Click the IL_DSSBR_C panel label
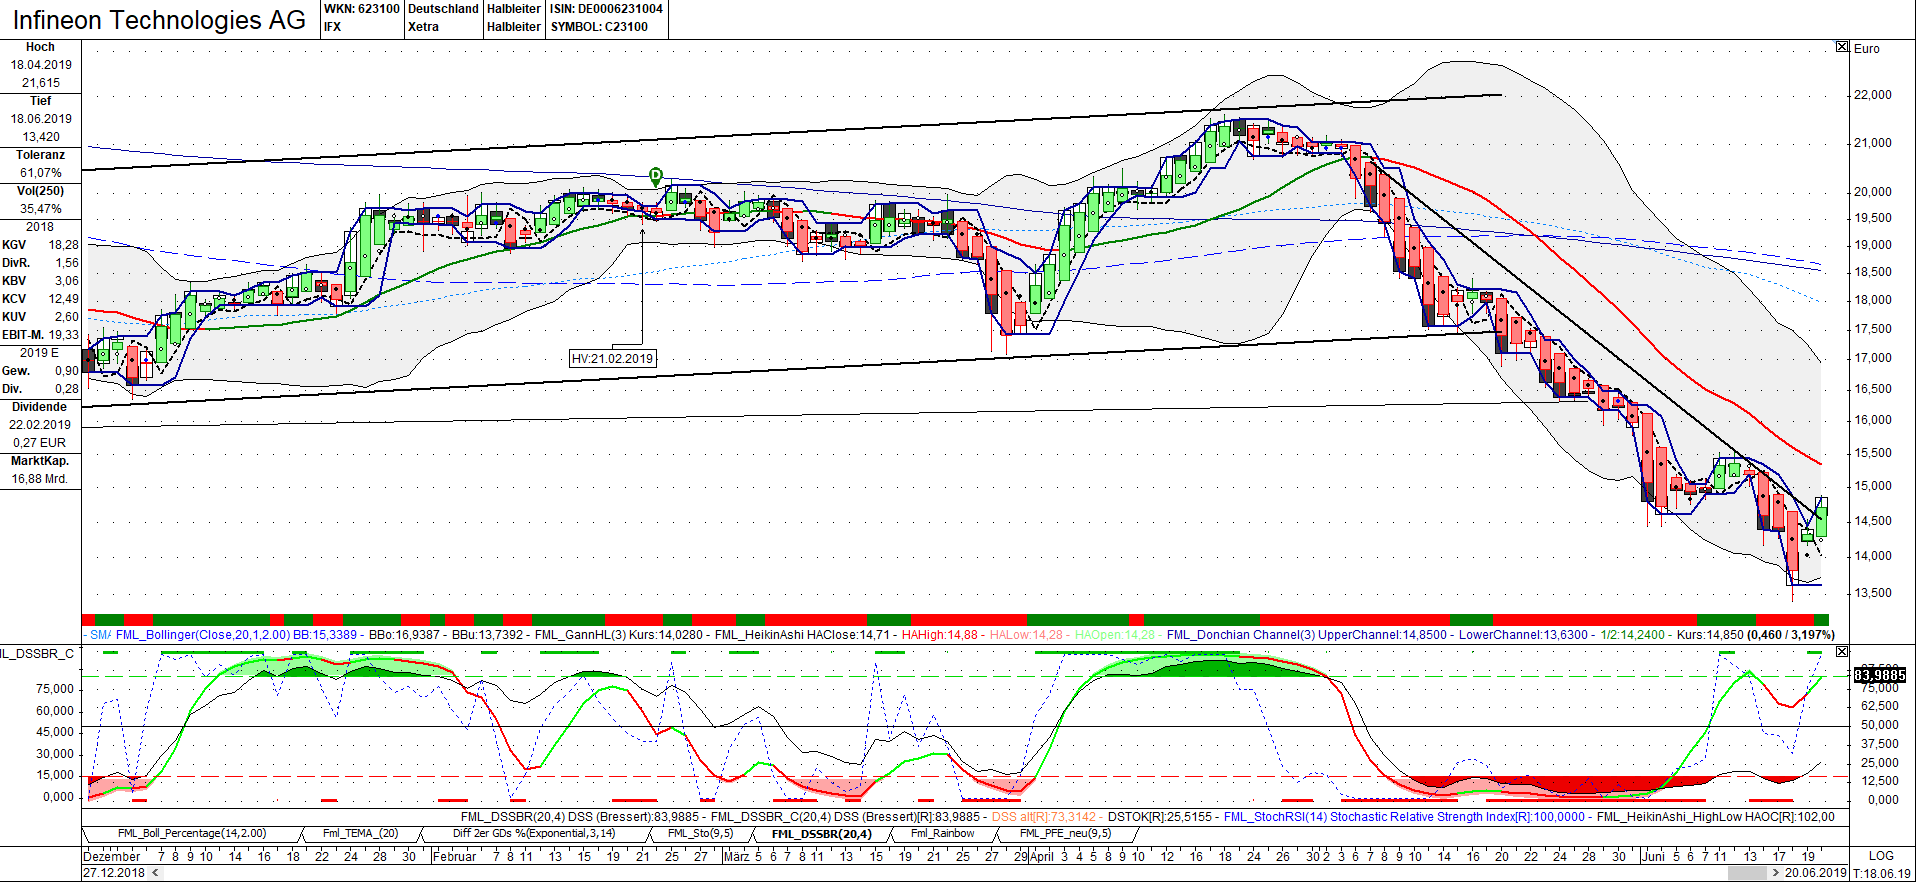Image resolution: width=1916 pixels, height=882 pixels. (x=37, y=653)
